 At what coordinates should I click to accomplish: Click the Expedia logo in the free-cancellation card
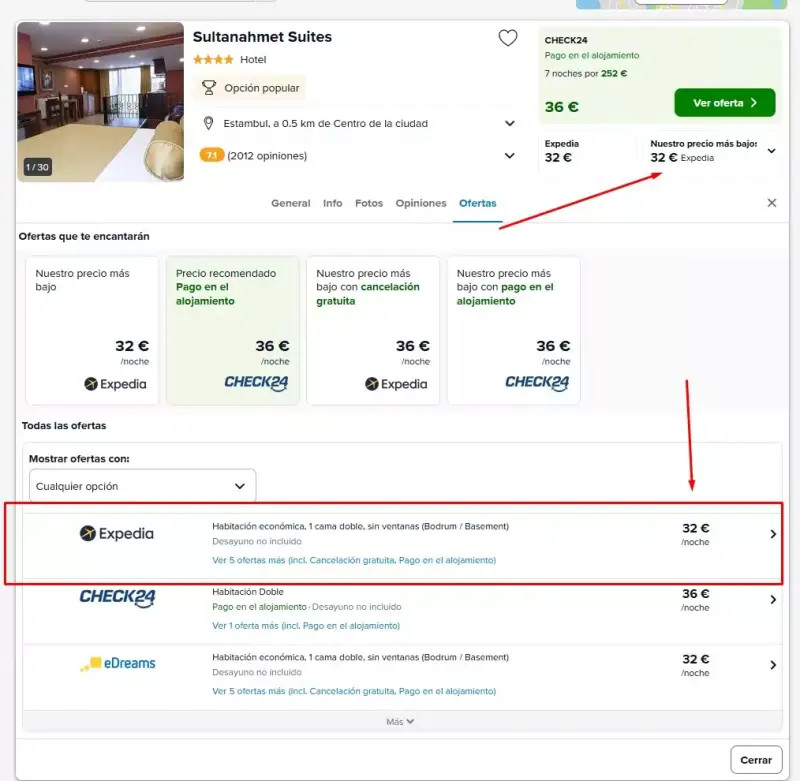pos(396,384)
